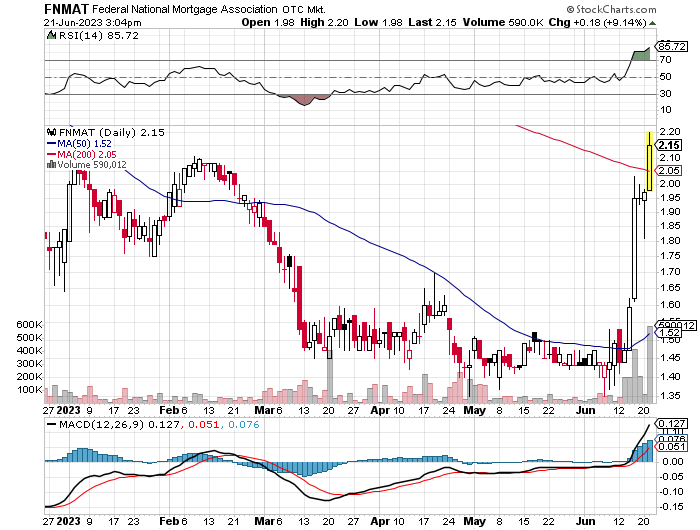Click 'Federal National Mortgage Association' company name
The image size is (700, 530).
click(x=185, y=9)
